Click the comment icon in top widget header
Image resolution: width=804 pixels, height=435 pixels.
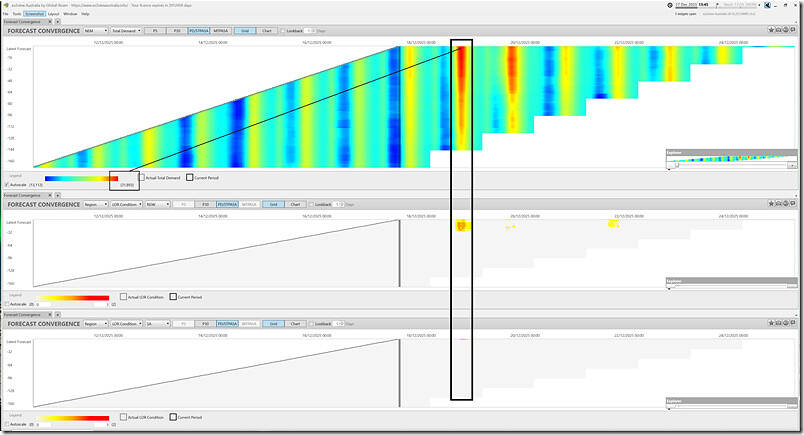pos(793,30)
